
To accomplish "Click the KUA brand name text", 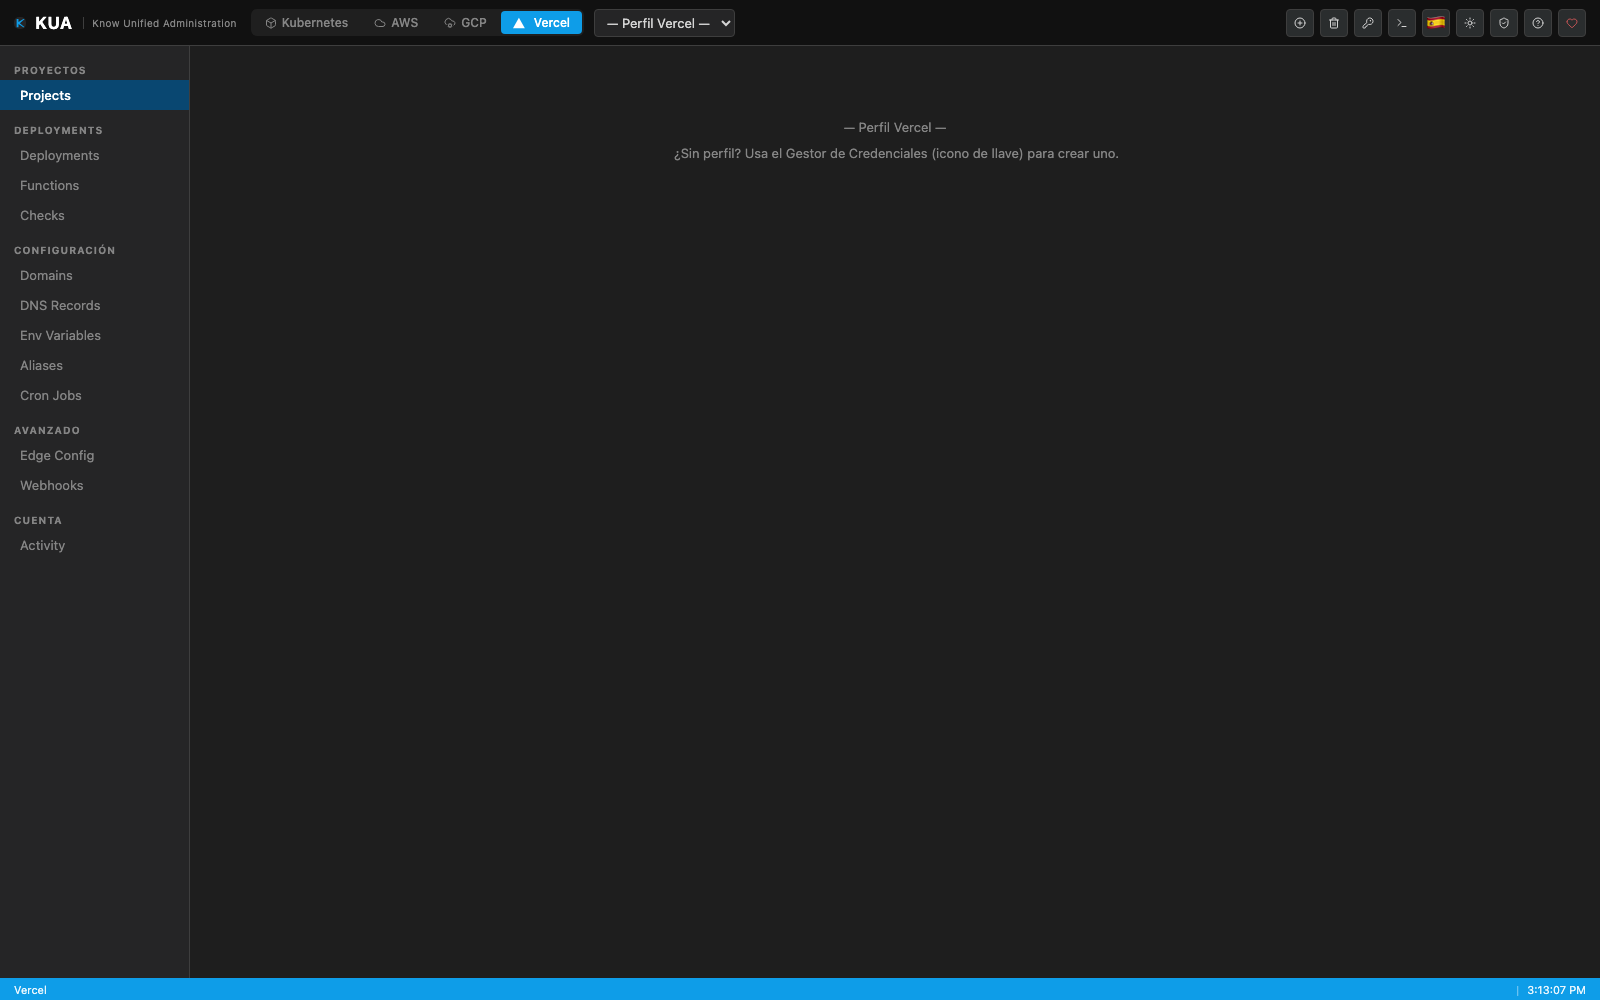I will [x=53, y=23].
